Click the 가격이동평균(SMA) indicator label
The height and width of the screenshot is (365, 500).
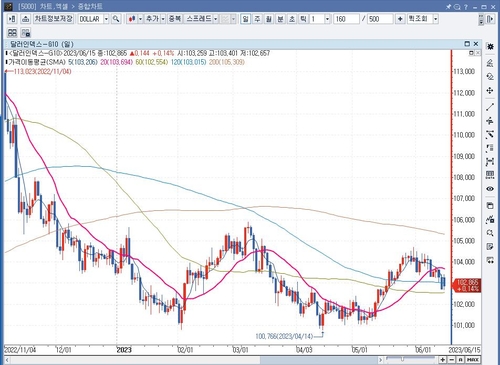click(37, 62)
